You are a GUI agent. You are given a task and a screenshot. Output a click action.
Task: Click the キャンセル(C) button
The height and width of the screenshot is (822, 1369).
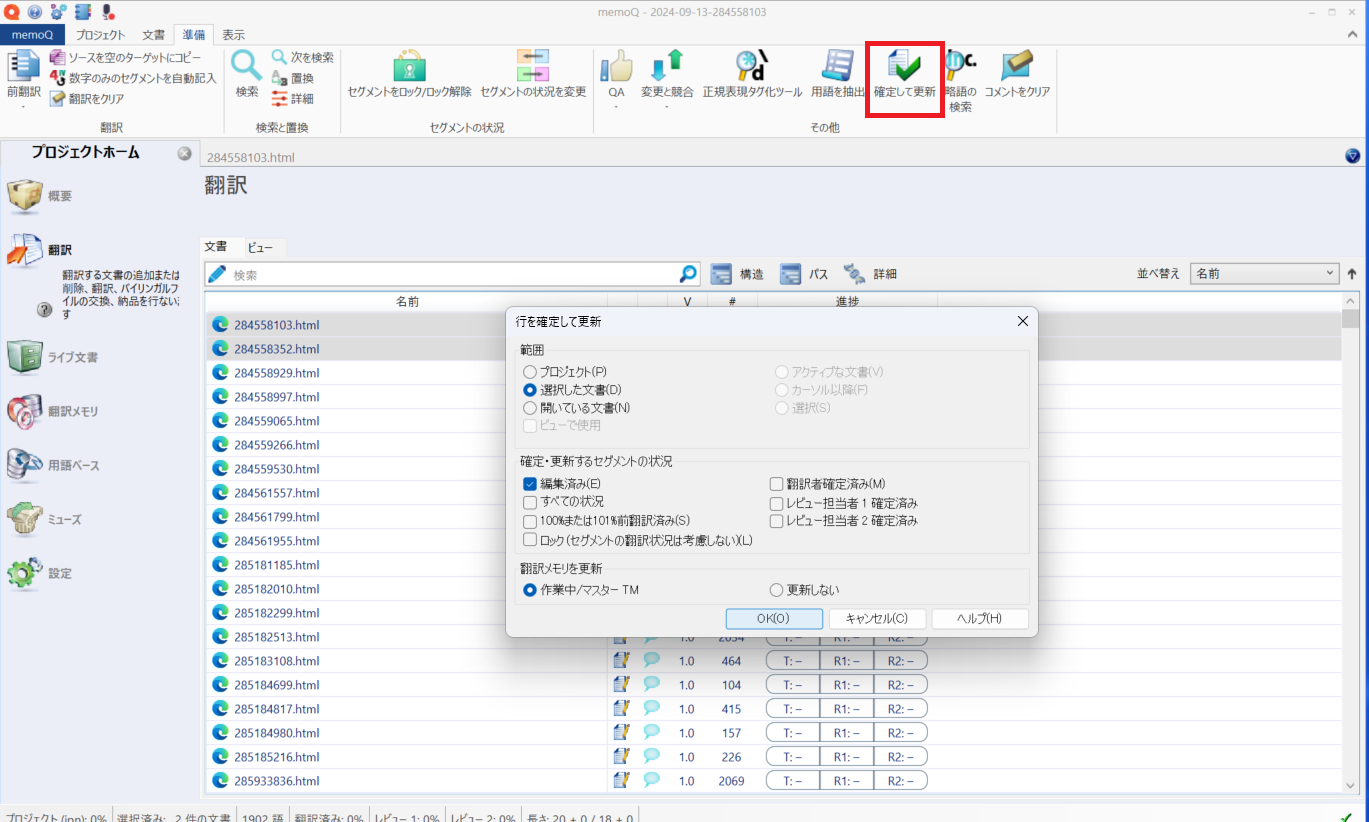tap(877, 618)
